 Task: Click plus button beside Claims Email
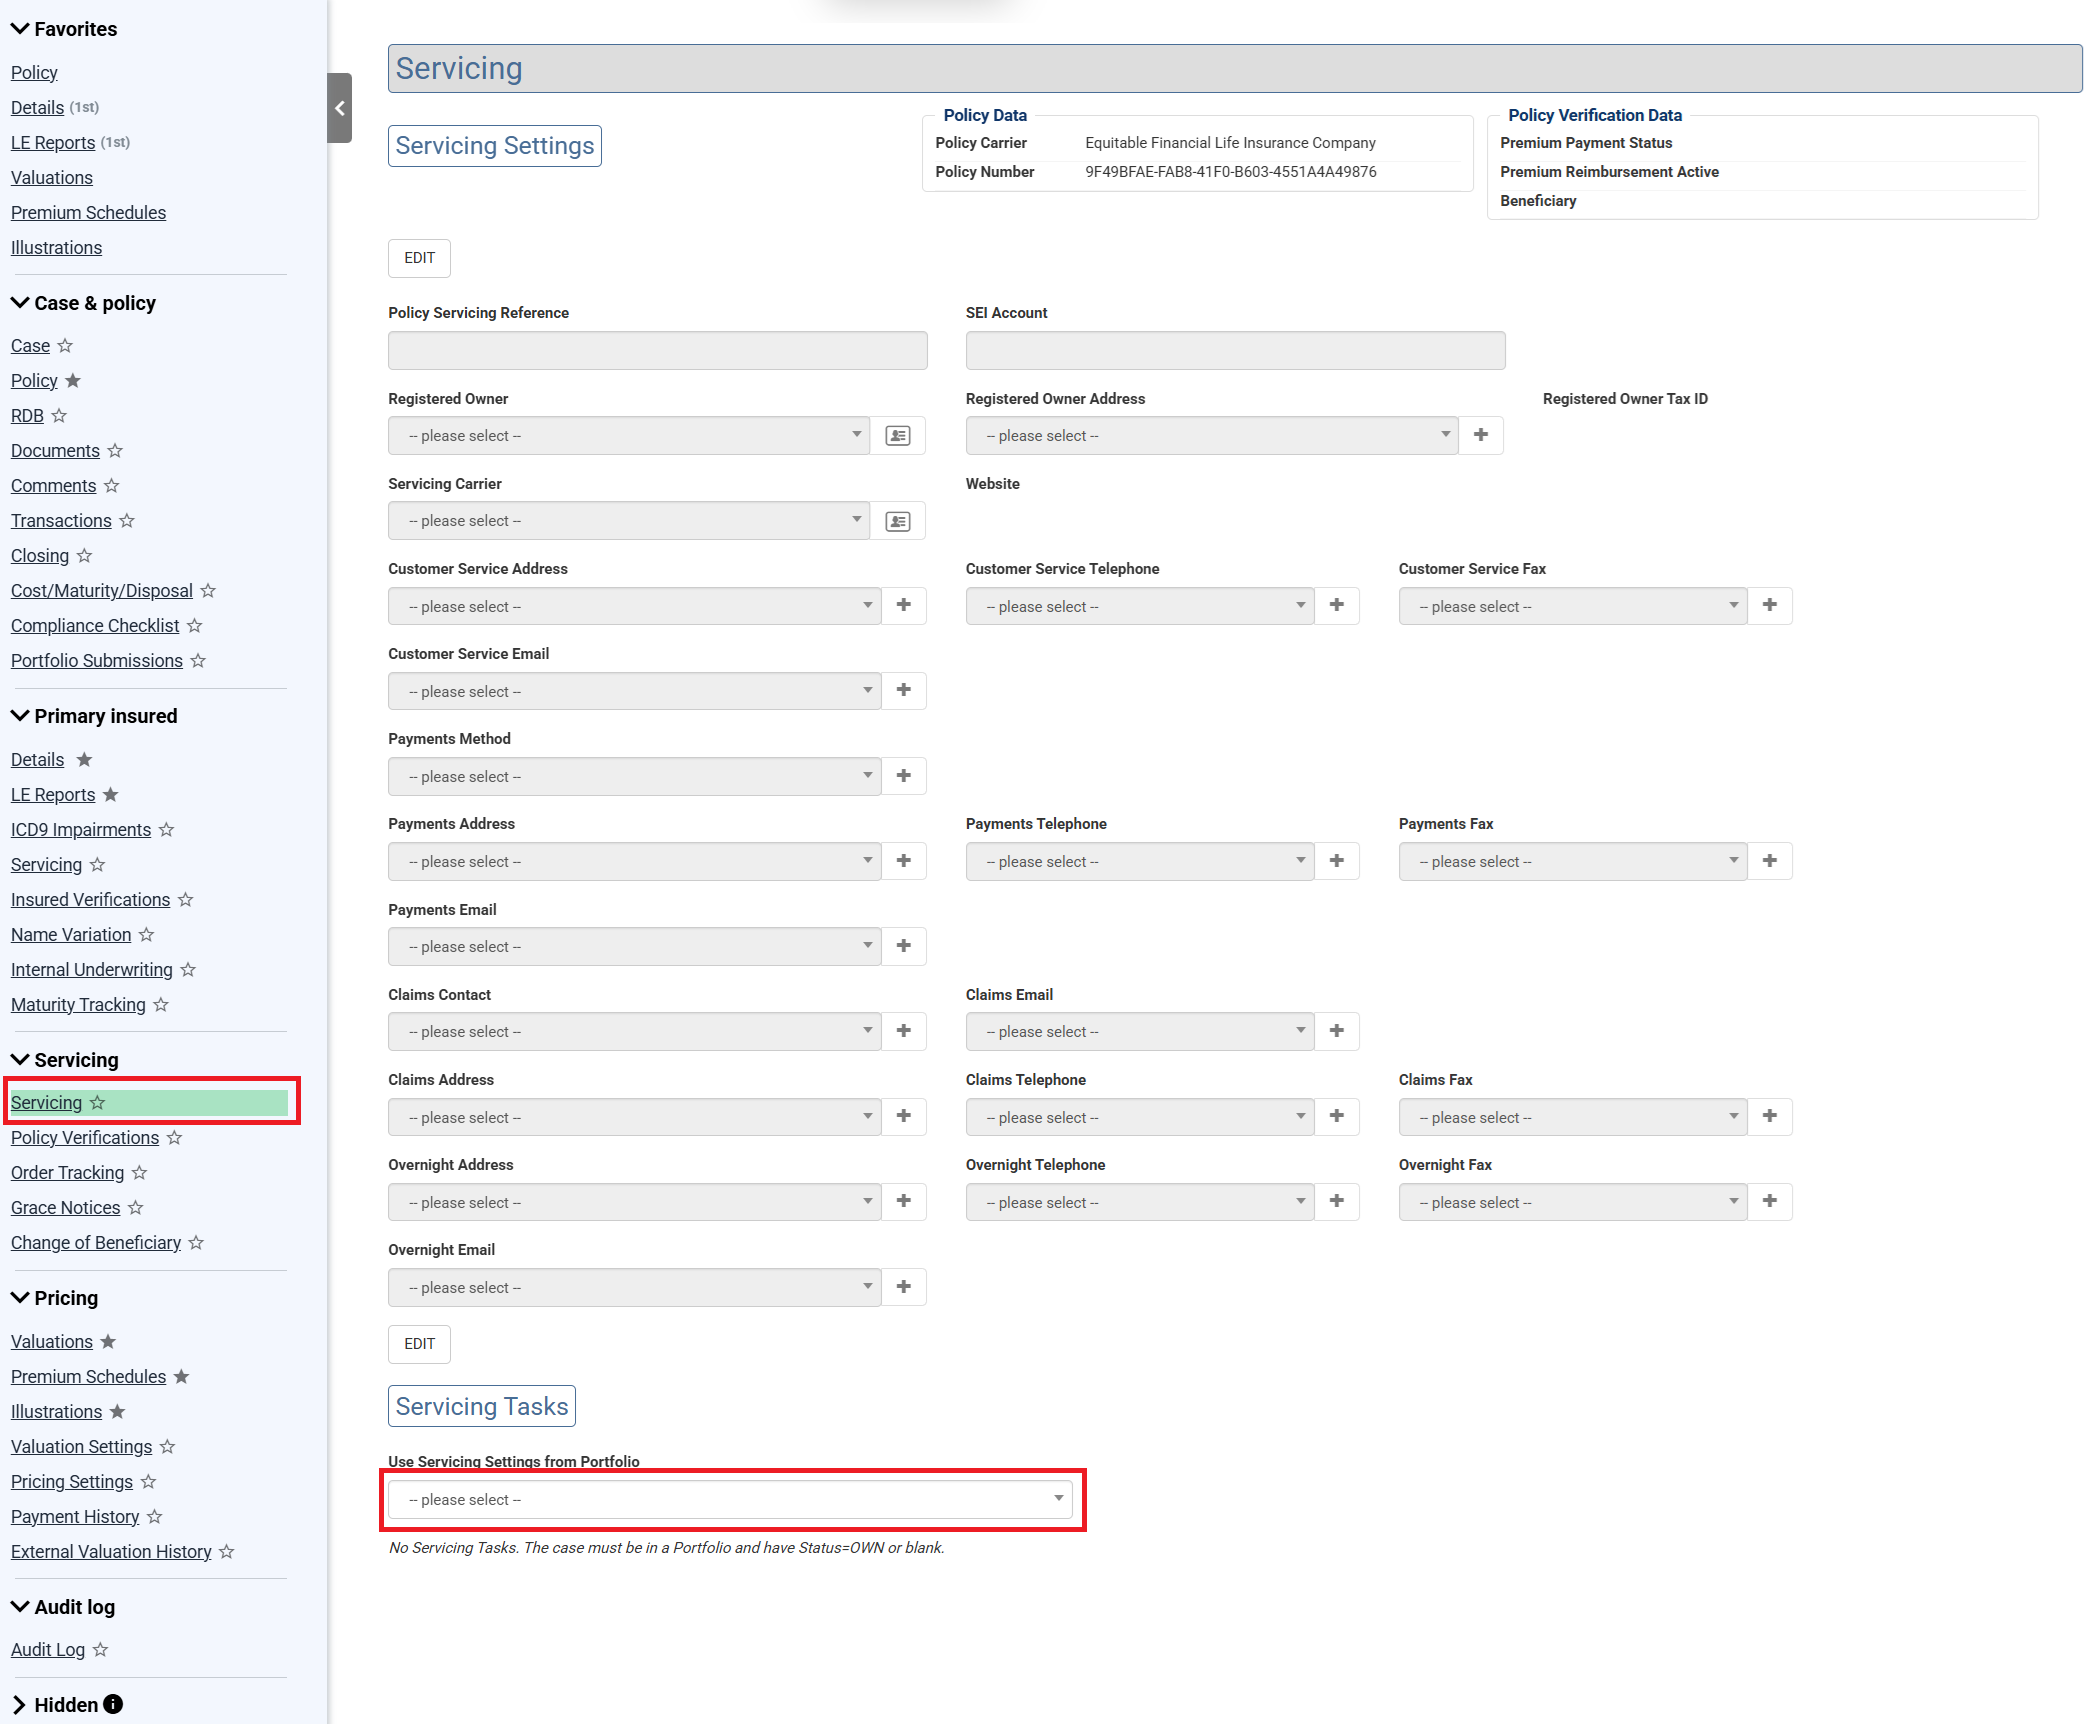click(x=1336, y=1031)
